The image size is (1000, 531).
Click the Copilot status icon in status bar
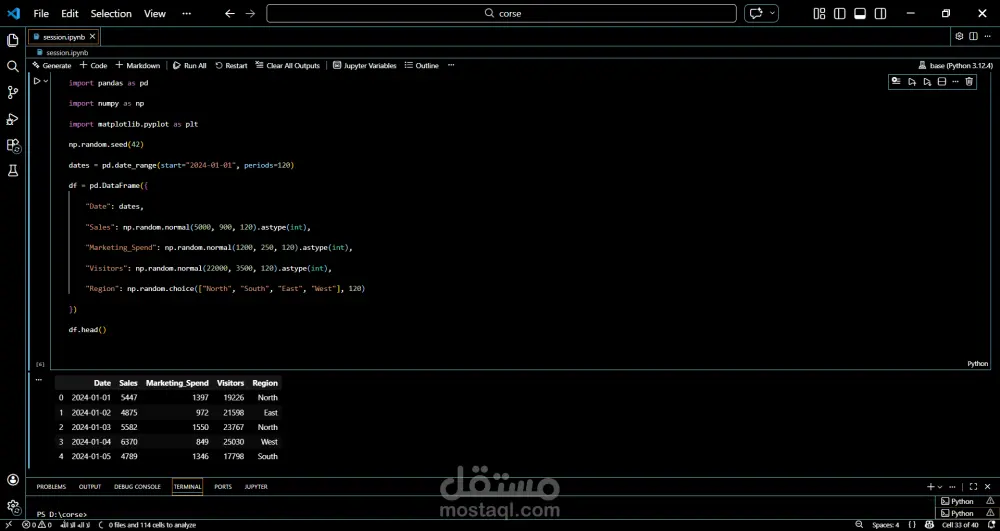(930, 525)
